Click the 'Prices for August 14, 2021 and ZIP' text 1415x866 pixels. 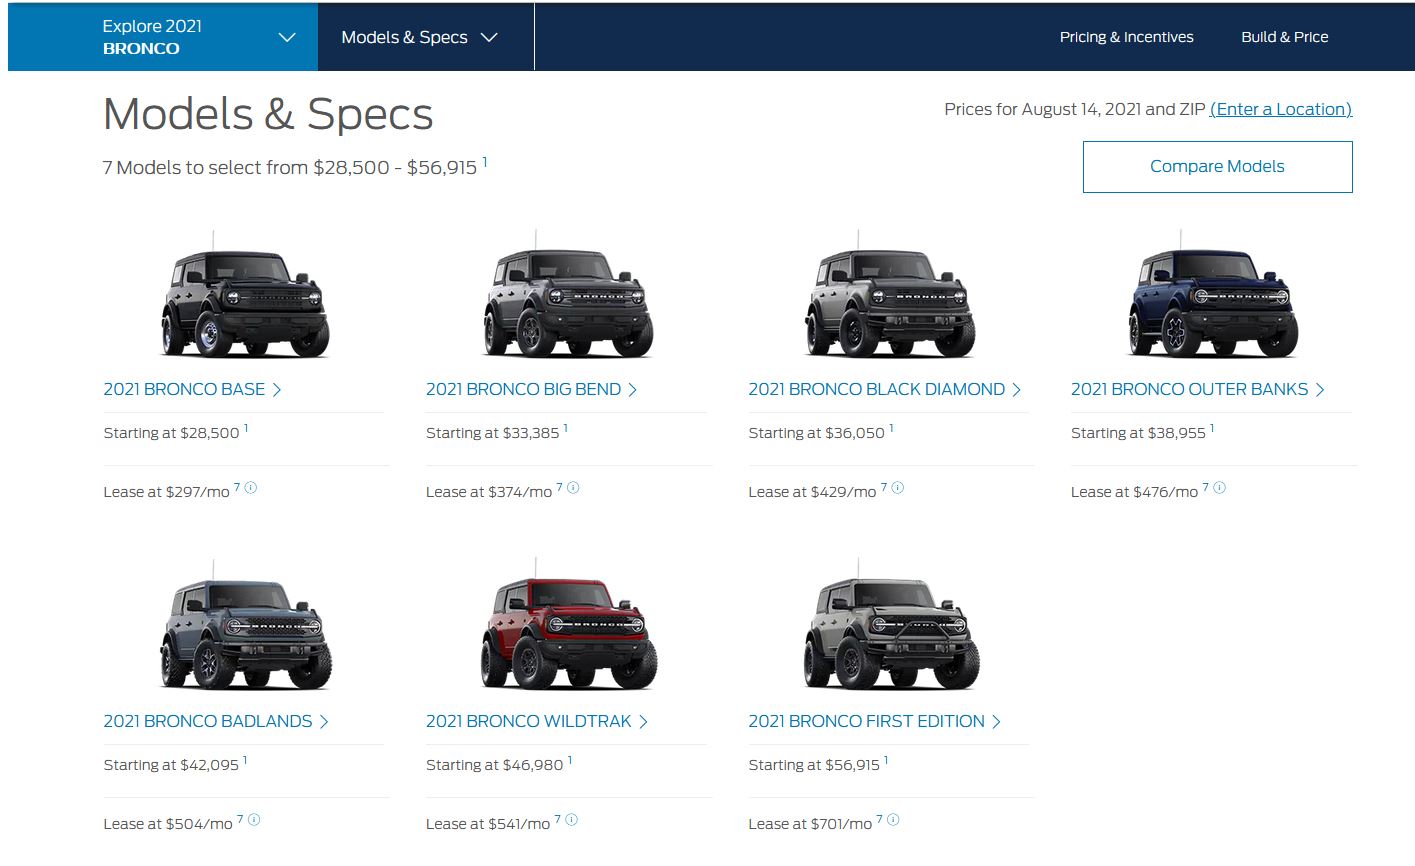(x=1075, y=109)
